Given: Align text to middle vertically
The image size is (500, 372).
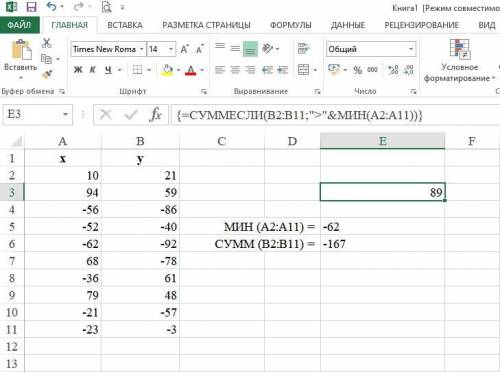Looking at the screenshot, I should [235, 49].
